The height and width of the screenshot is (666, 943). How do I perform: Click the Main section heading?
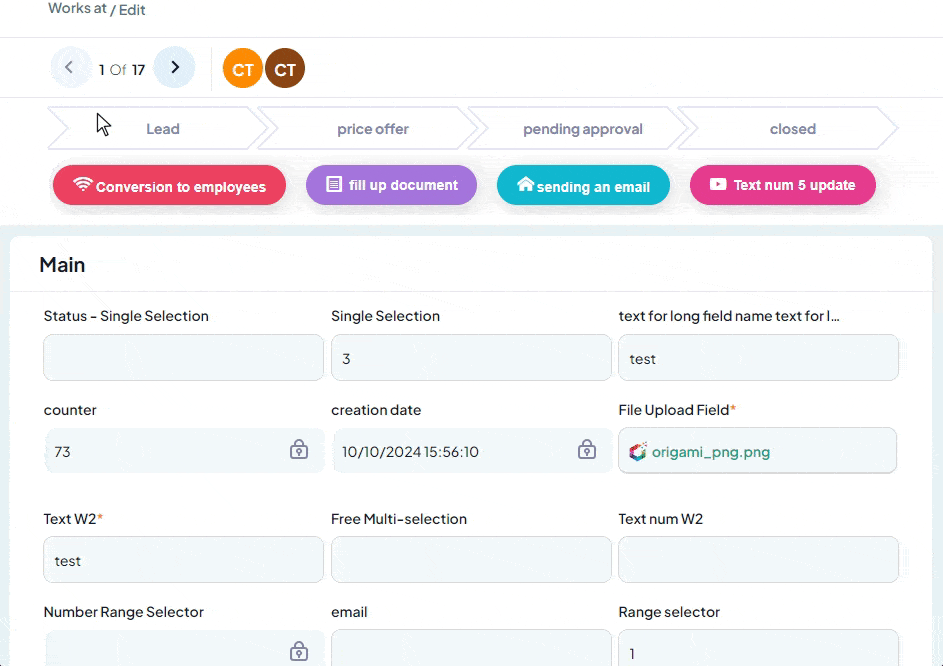tap(62, 265)
